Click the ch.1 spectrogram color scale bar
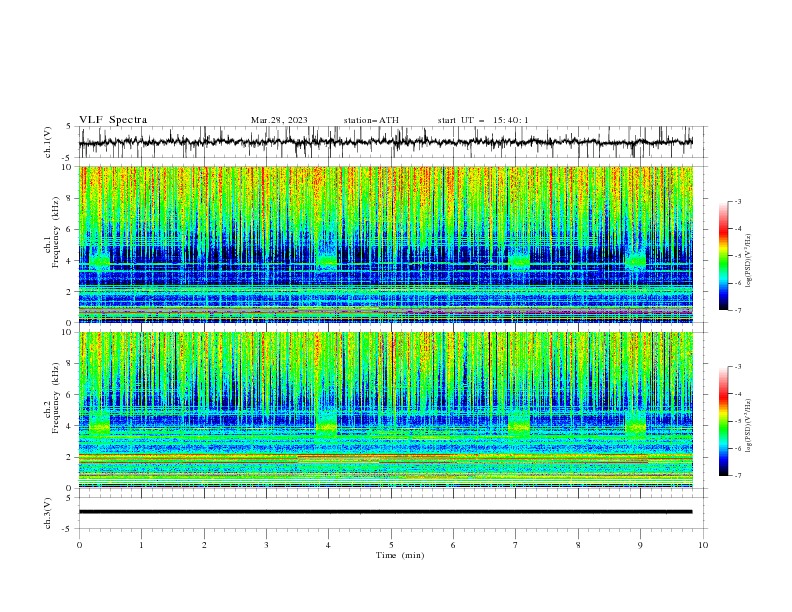The height and width of the screenshot is (612, 792). coord(724,255)
